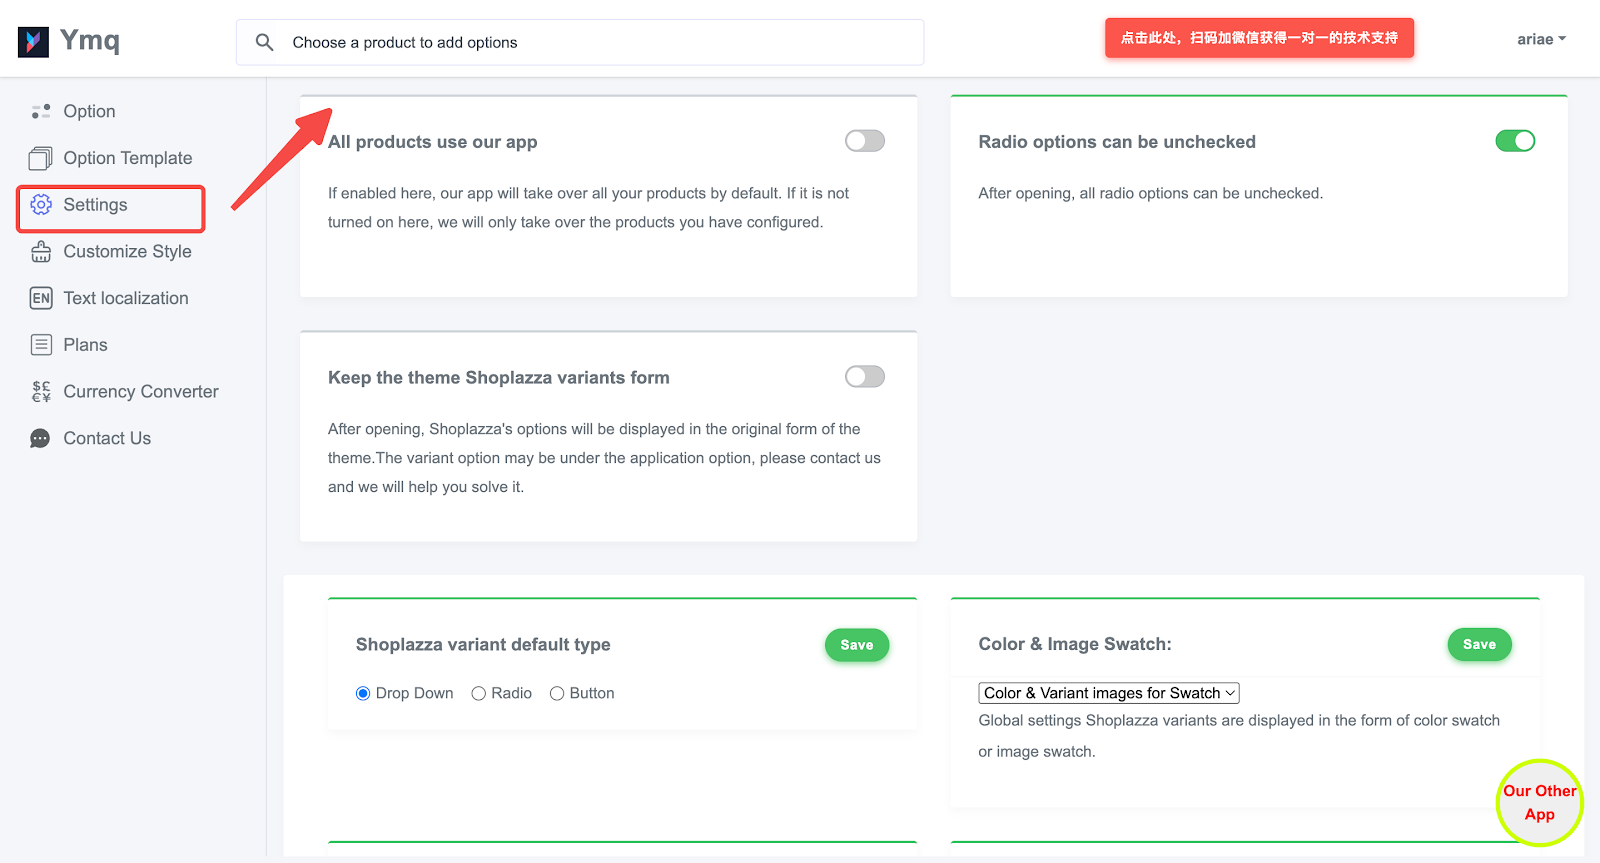Click the Ymq logo icon

coord(33,42)
